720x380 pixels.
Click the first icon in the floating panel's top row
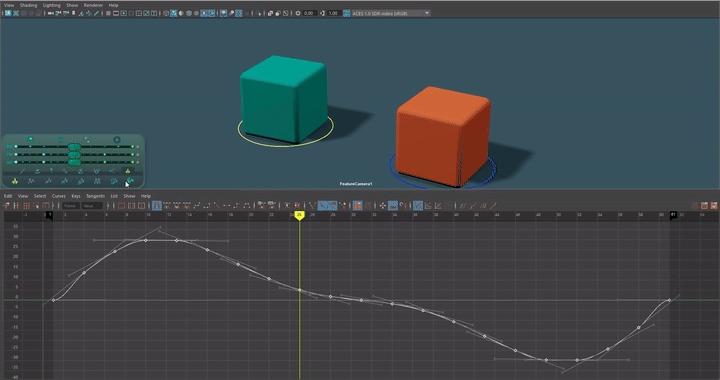[30, 139]
